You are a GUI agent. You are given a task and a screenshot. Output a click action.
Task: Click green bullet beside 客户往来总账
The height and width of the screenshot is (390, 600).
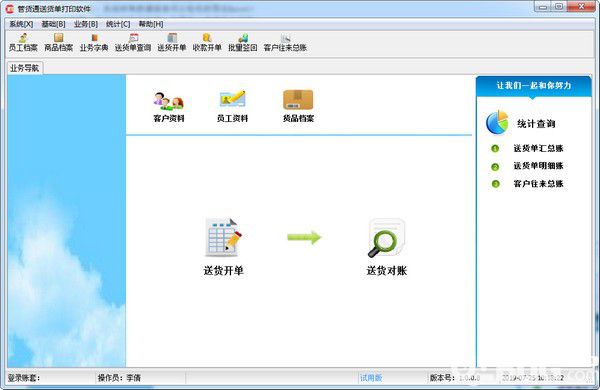tap(495, 184)
